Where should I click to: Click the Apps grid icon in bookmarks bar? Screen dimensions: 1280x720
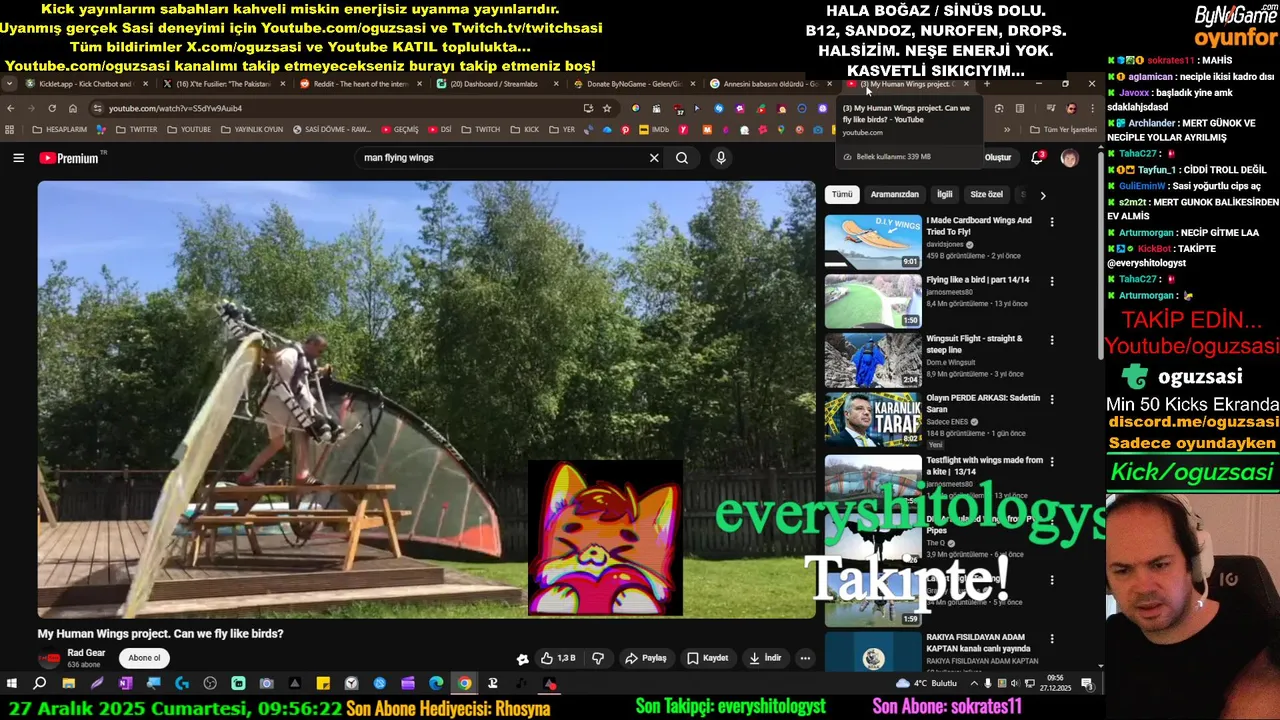pos(10,129)
